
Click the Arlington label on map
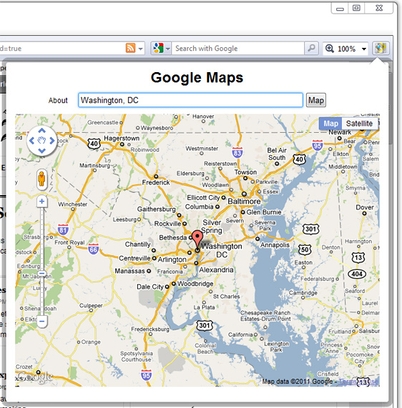click(x=172, y=260)
